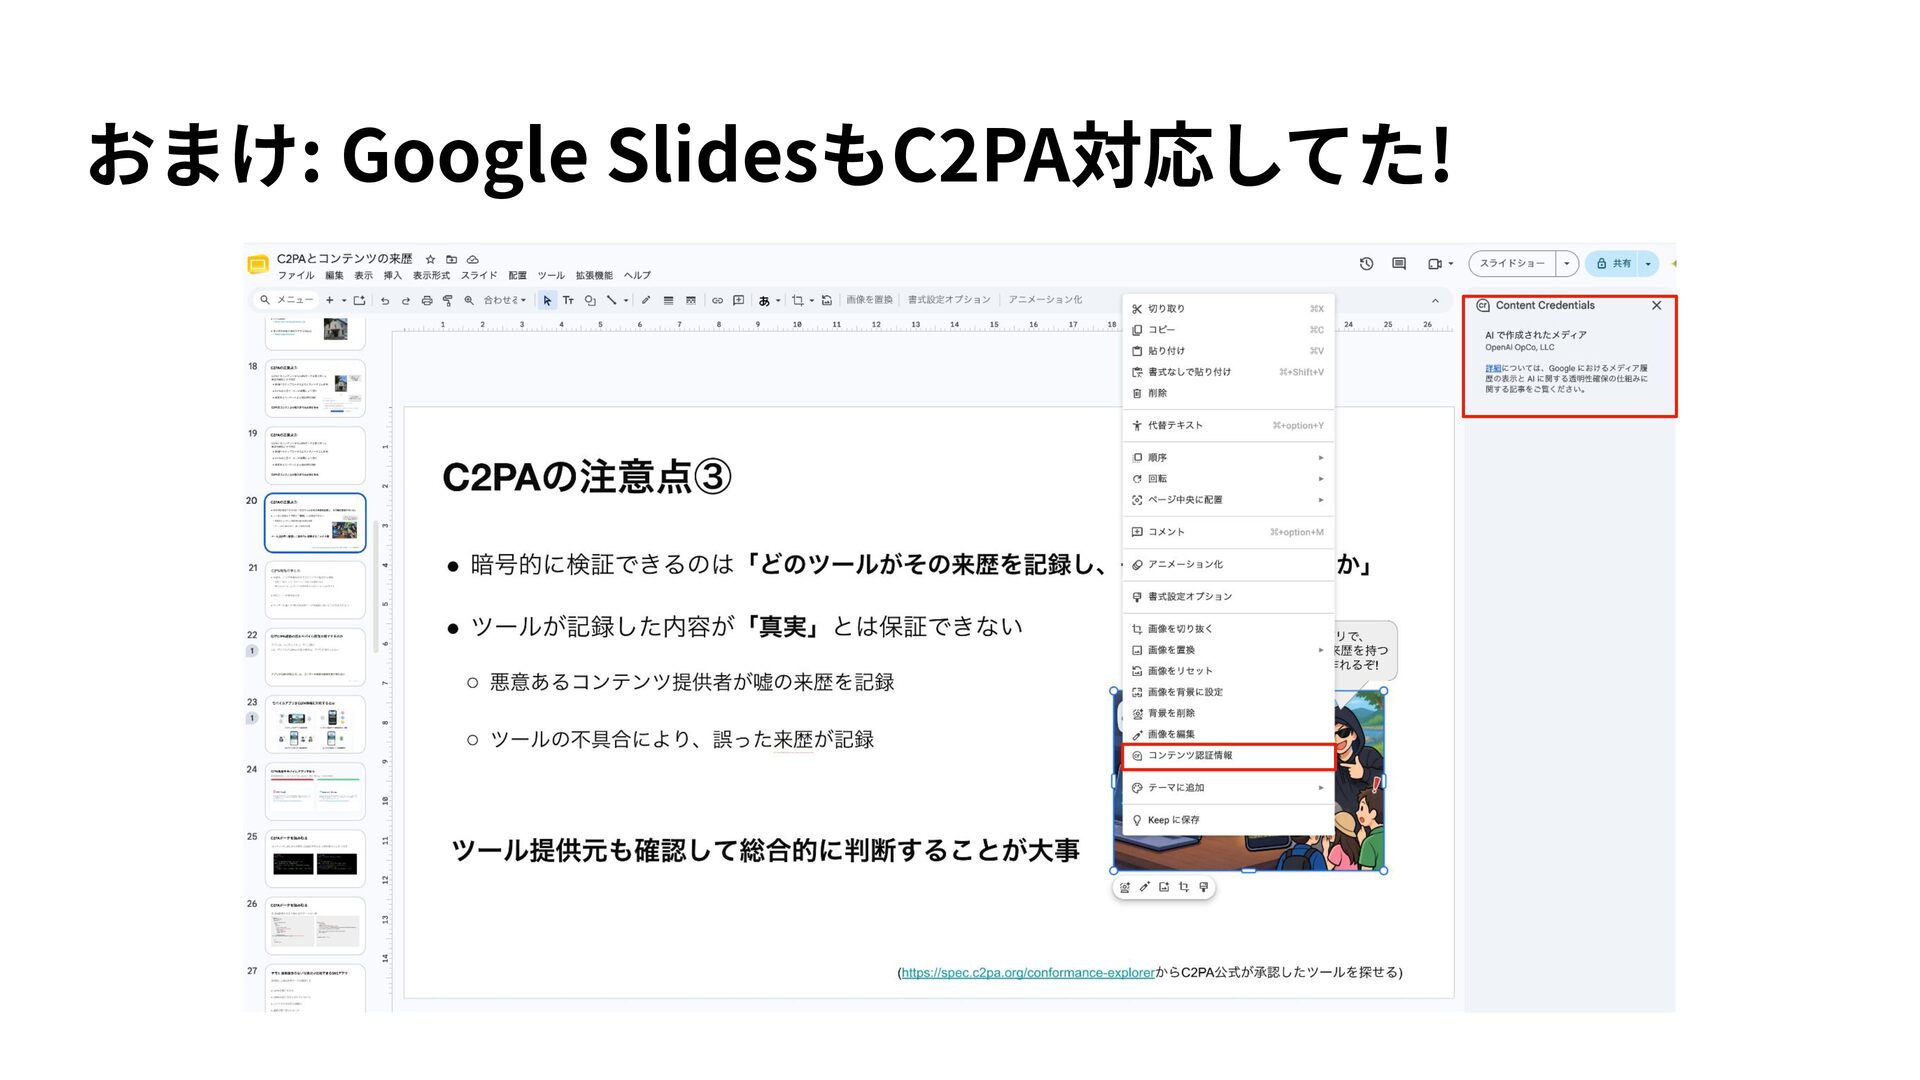Expand the new slide layout dropdown arrow
The image size is (1920, 1080).
point(344,300)
